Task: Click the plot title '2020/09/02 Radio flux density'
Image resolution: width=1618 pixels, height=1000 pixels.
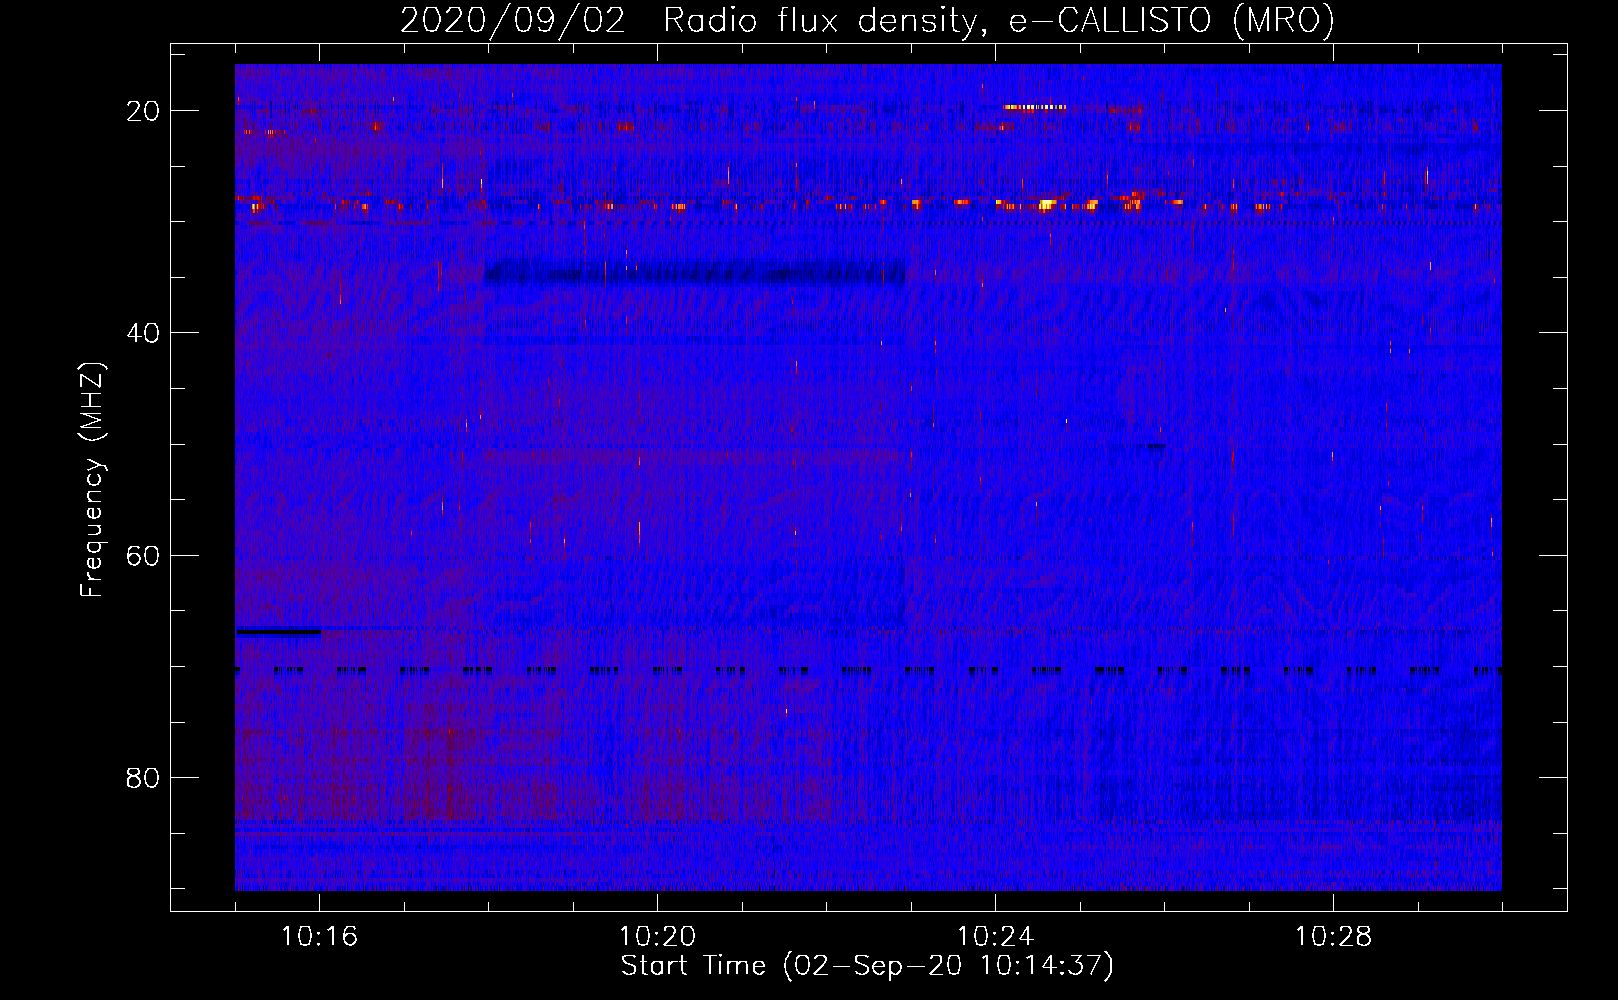Action: 688,20
